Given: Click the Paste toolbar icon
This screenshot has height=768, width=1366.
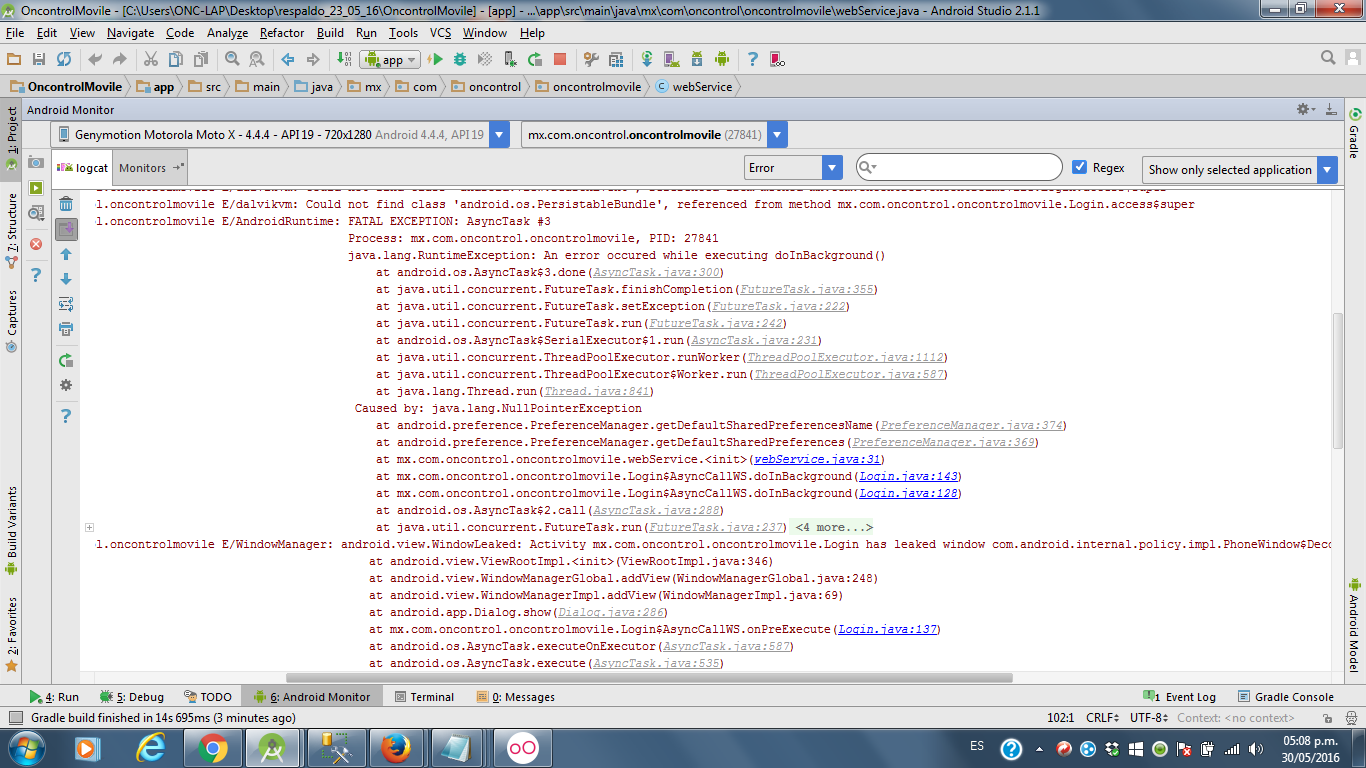Looking at the screenshot, I should point(201,60).
